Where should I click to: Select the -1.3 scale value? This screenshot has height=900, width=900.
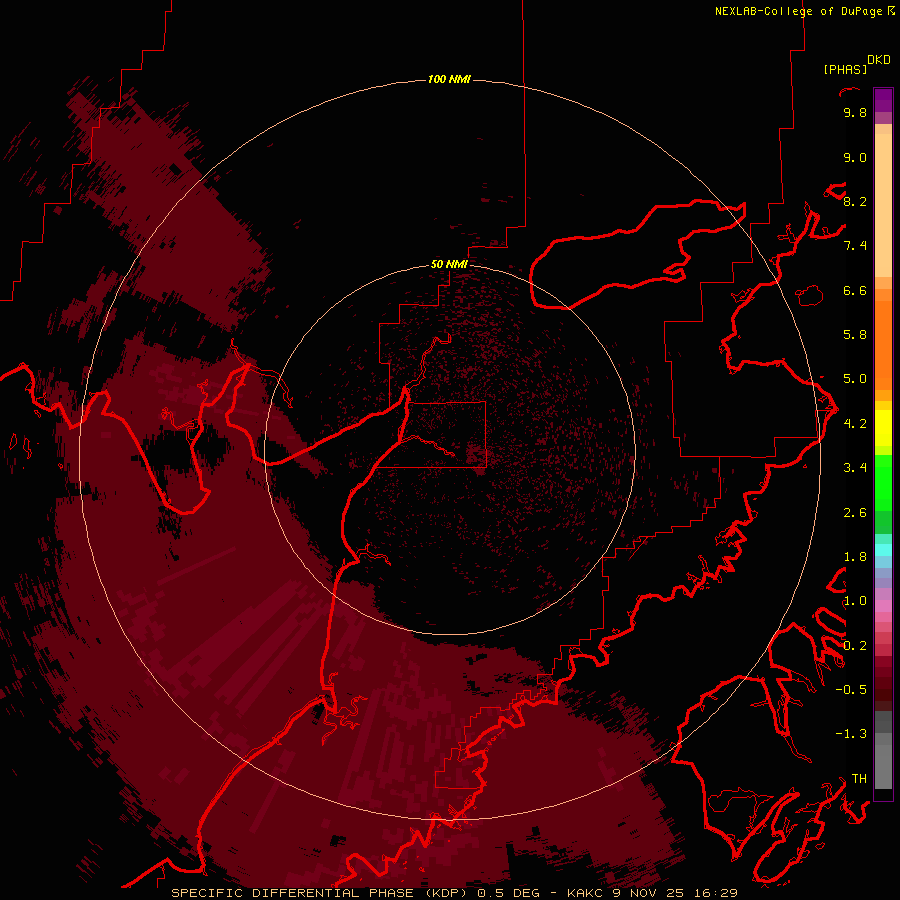tap(851, 734)
